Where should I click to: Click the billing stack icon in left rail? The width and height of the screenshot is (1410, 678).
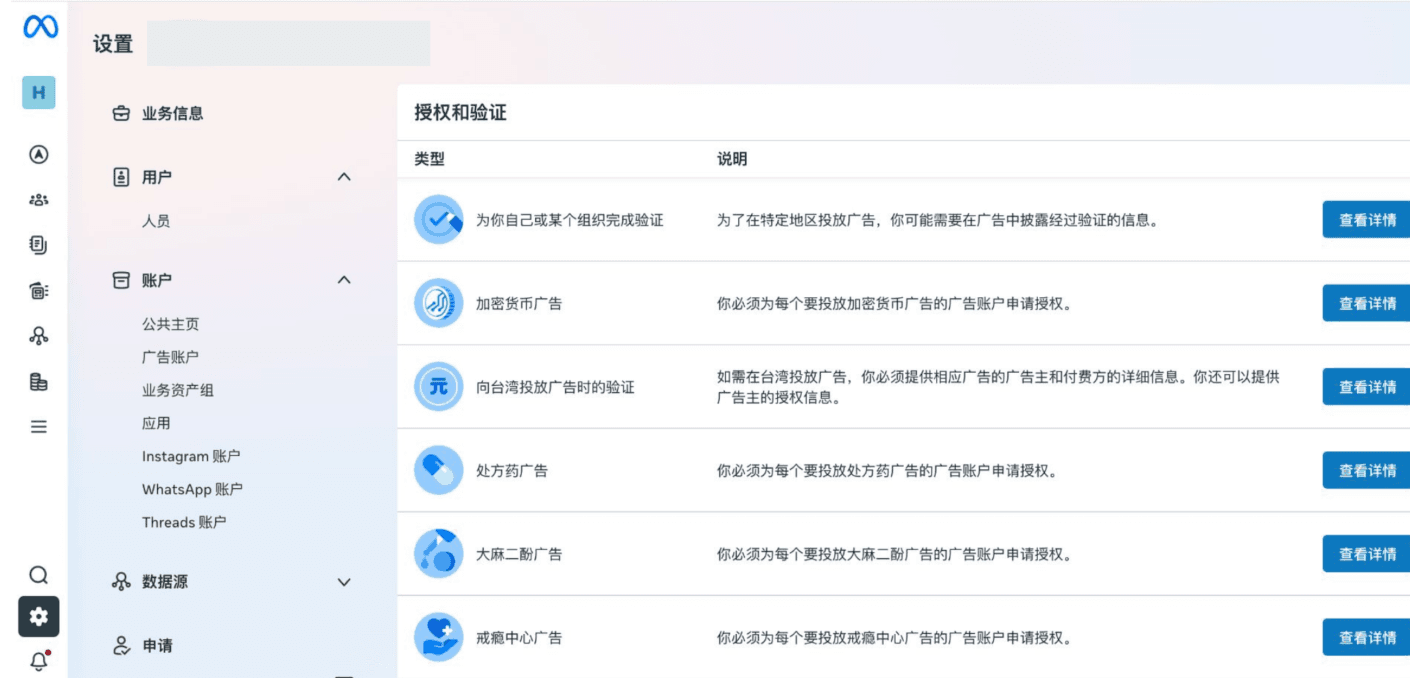click(39, 382)
